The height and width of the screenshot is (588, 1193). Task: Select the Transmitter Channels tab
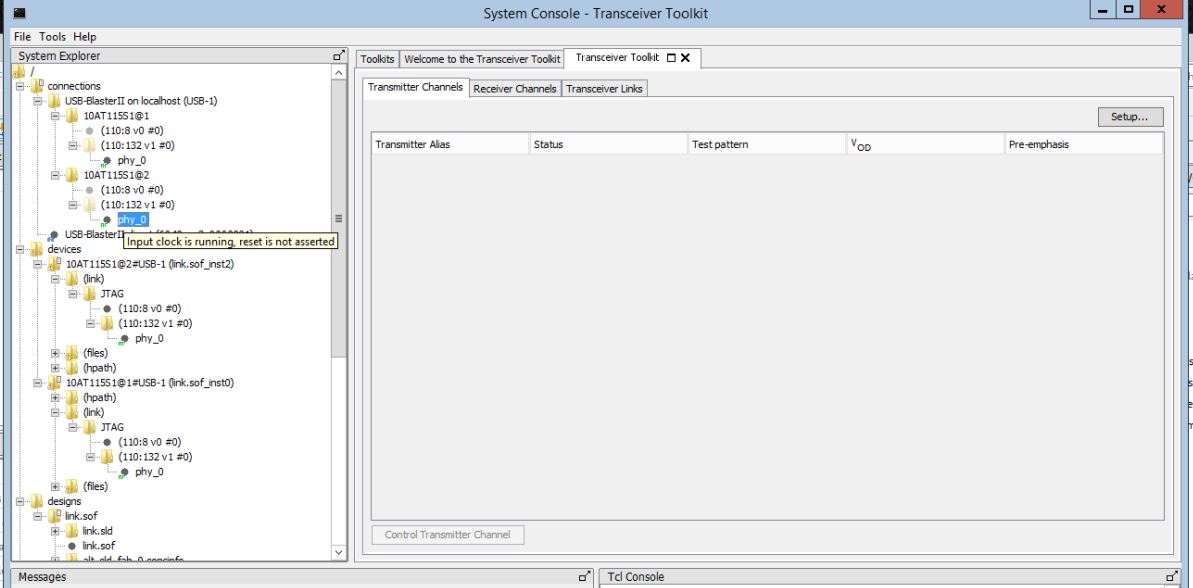click(415, 87)
